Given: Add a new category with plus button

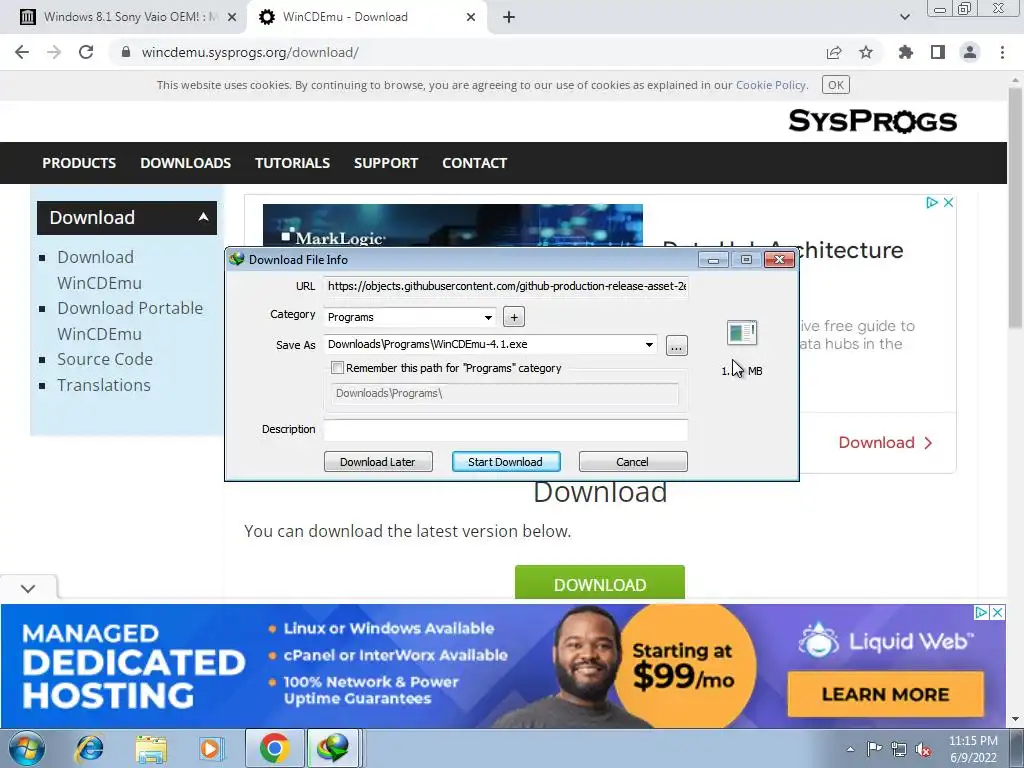Looking at the screenshot, I should click(x=514, y=317).
